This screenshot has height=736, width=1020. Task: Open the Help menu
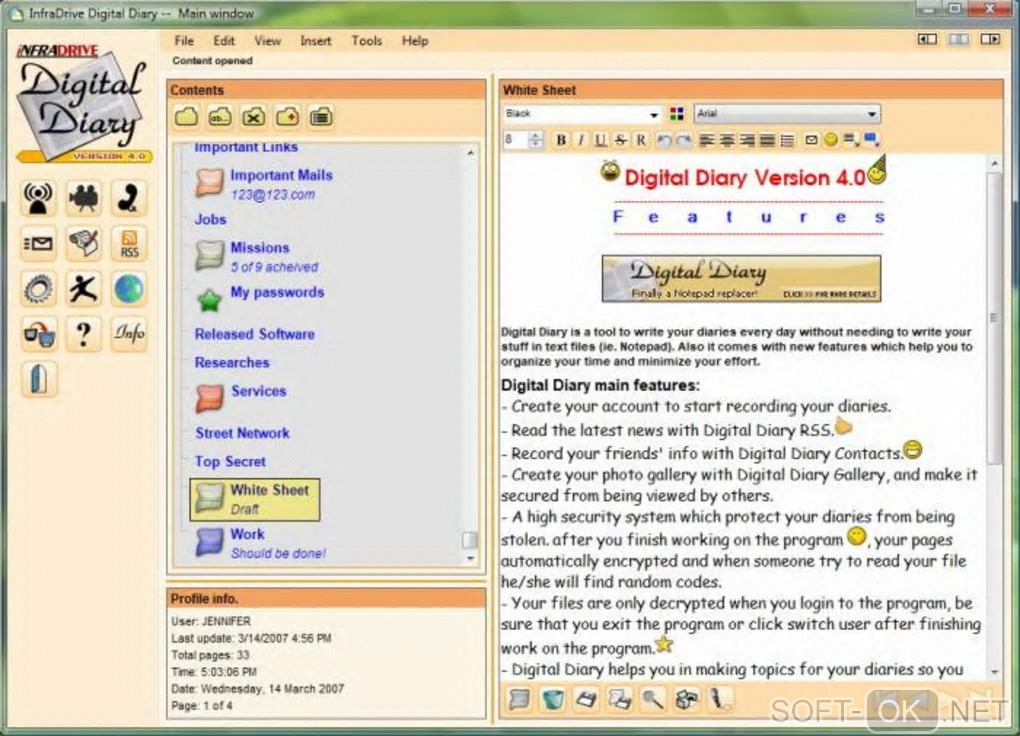pyautogui.click(x=415, y=41)
